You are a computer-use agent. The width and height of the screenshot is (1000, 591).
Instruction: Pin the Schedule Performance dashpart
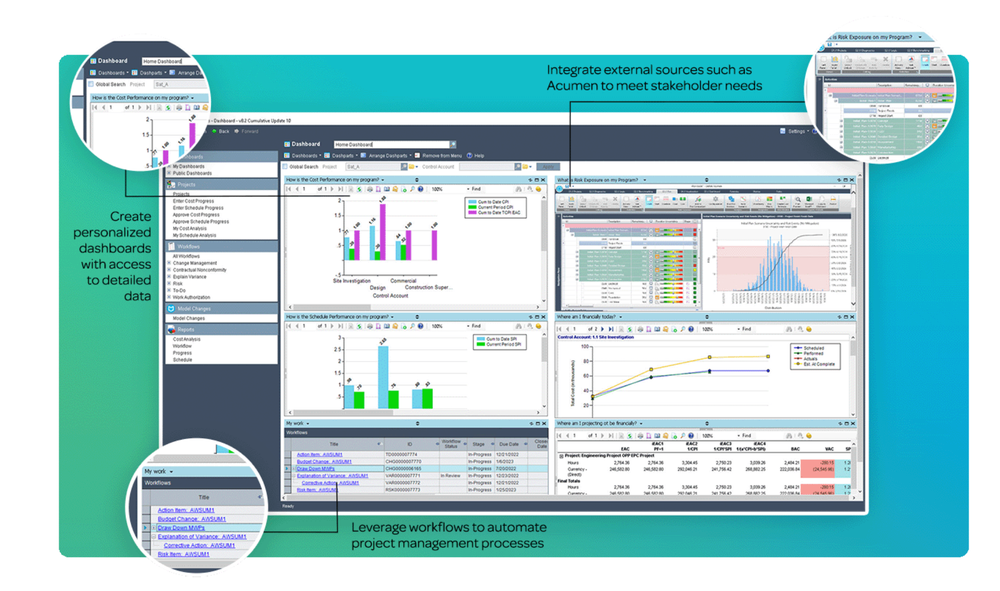click(530, 317)
